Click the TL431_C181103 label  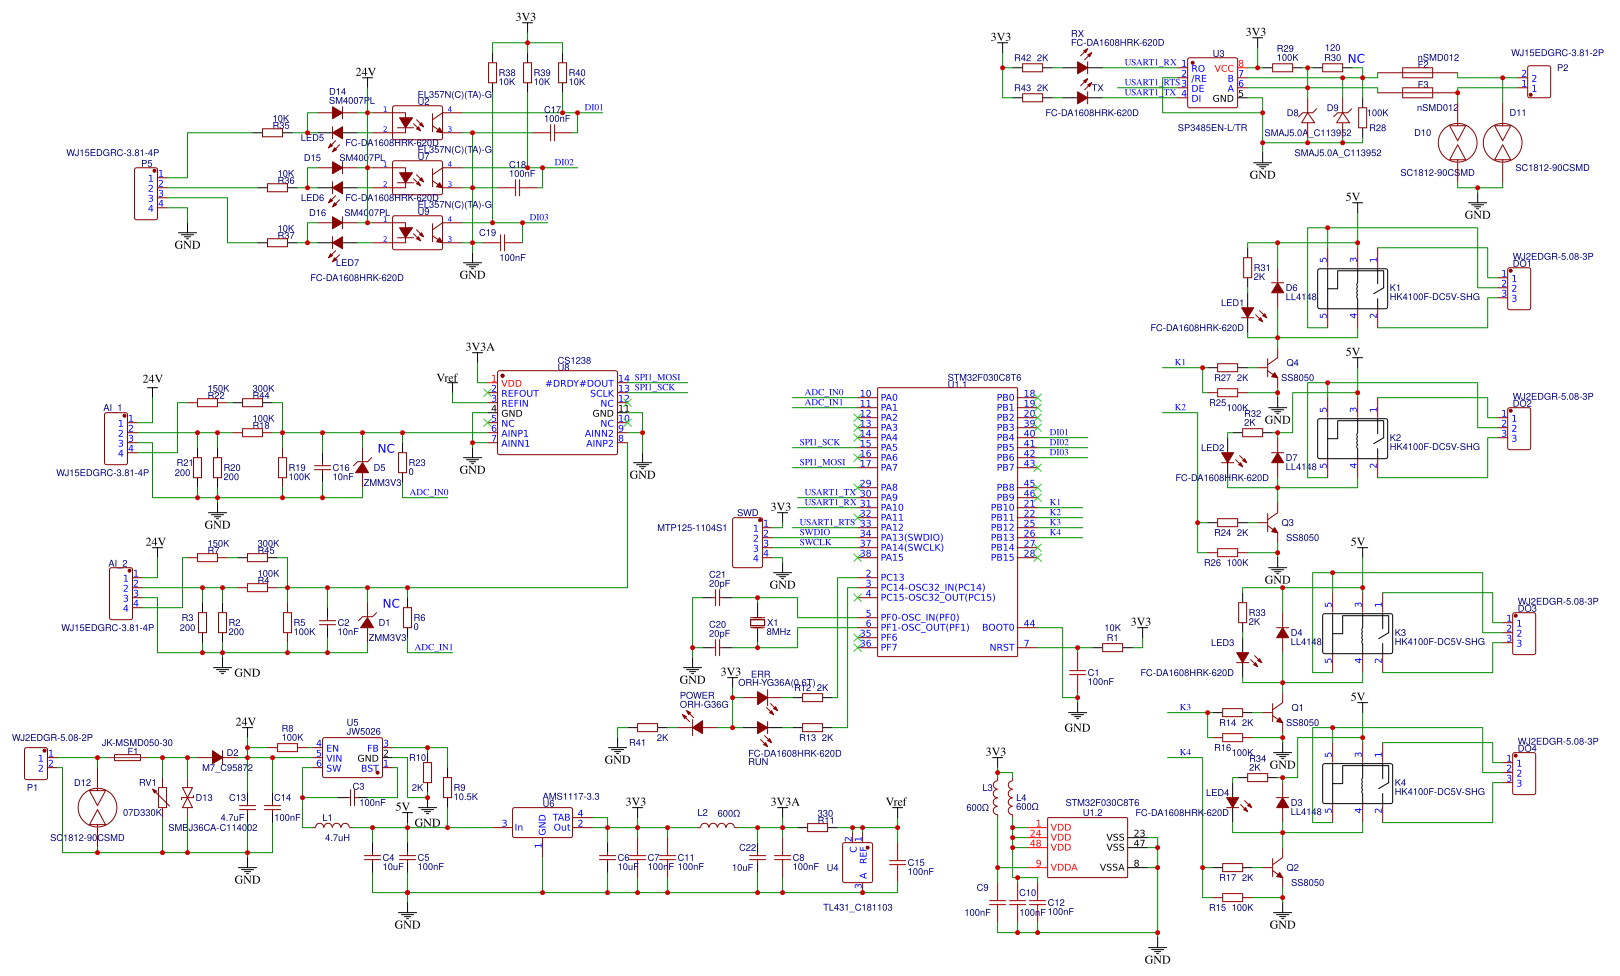857,908
